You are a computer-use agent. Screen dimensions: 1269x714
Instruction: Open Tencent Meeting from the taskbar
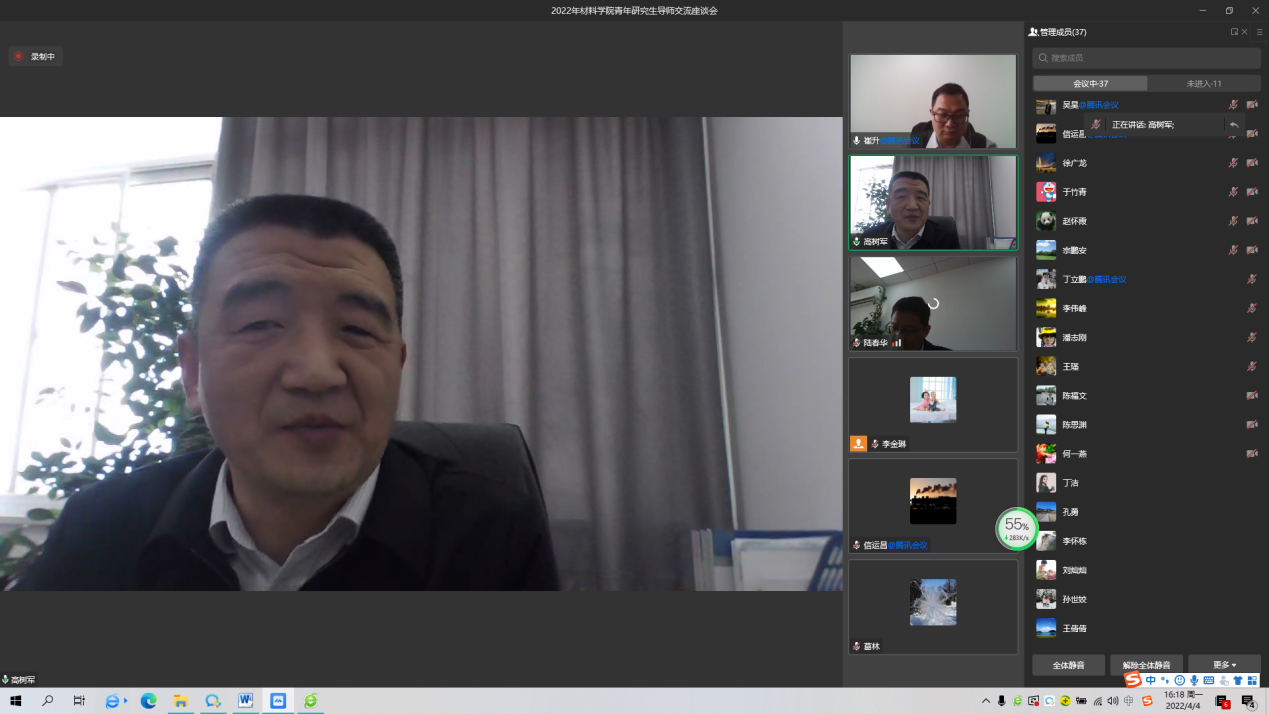pos(278,701)
